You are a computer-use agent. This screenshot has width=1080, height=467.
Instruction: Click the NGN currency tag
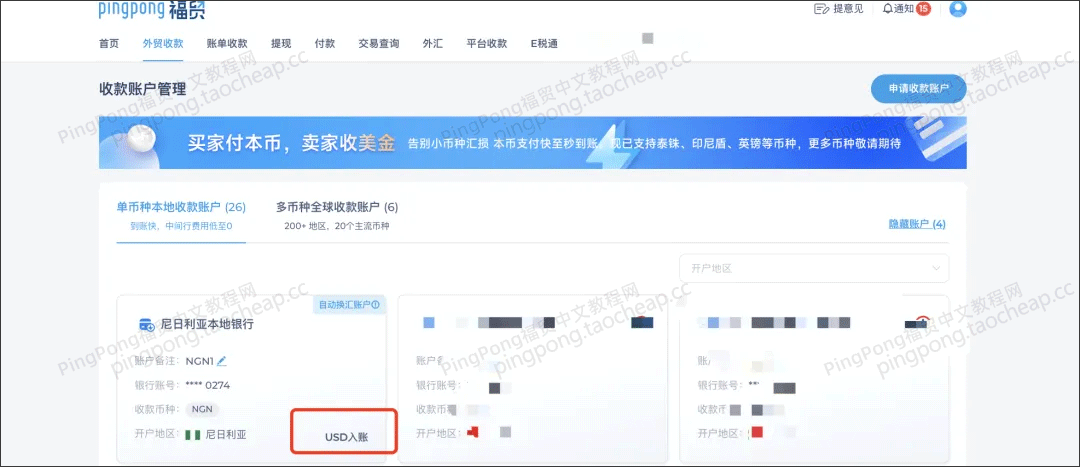click(202, 408)
